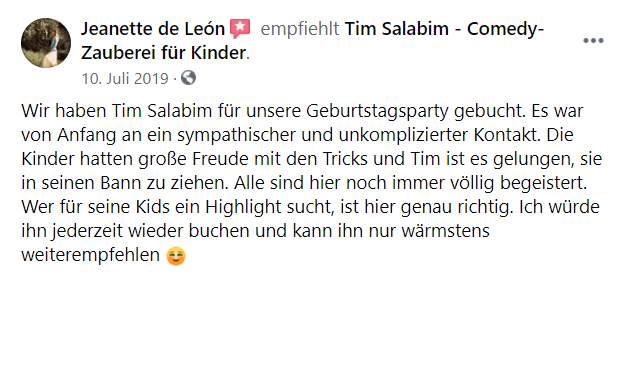The width and height of the screenshot is (631, 383).
Task: Click the word wärmstens in the review
Action: tap(445, 231)
